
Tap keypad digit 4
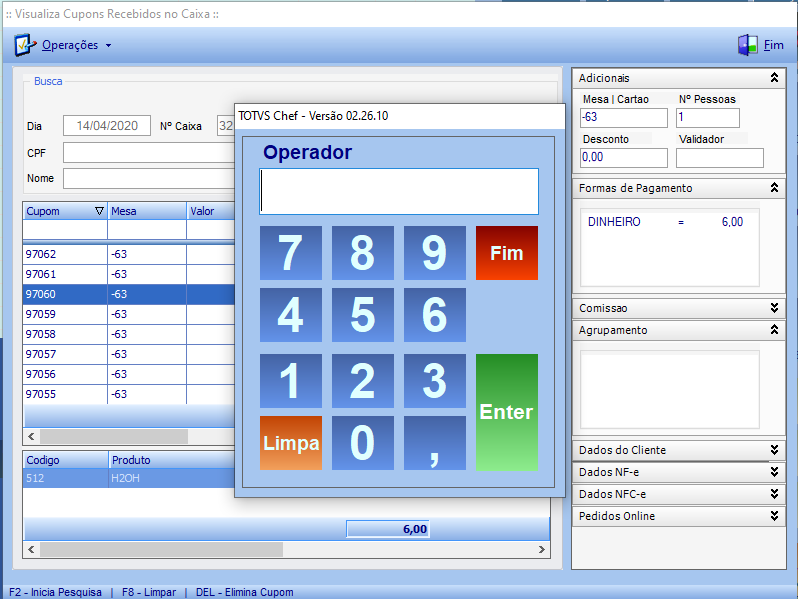pyautogui.click(x=291, y=315)
